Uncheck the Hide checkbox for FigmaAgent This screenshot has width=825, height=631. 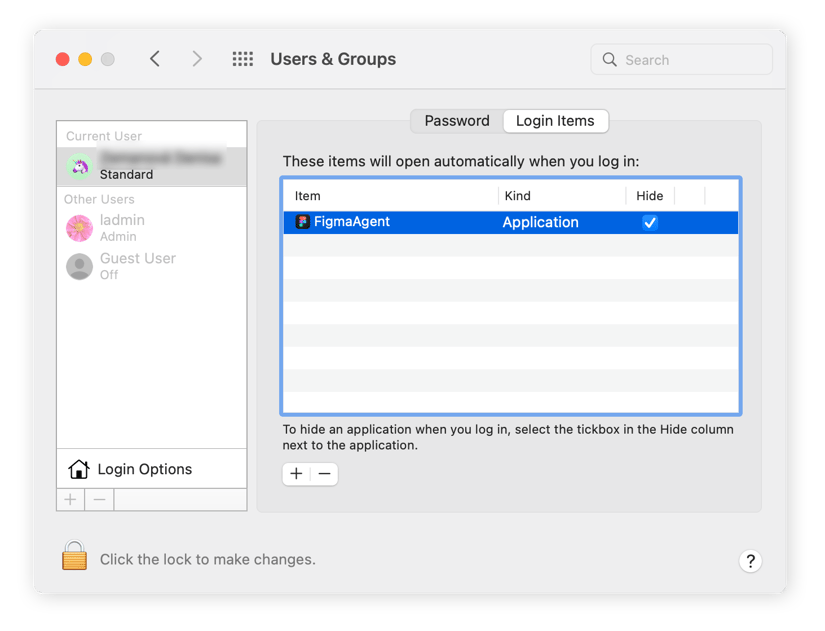pyautogui.click(x=650, y=222)
